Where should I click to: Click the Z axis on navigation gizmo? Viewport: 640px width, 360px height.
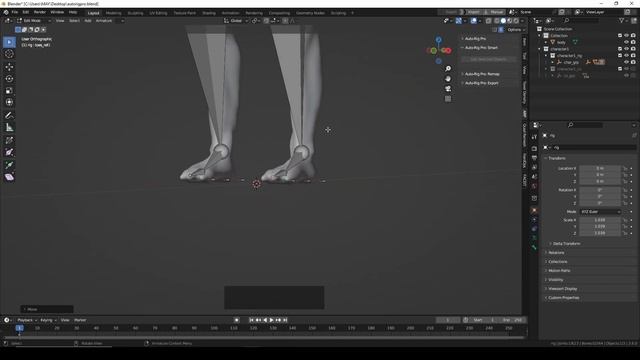438,40
